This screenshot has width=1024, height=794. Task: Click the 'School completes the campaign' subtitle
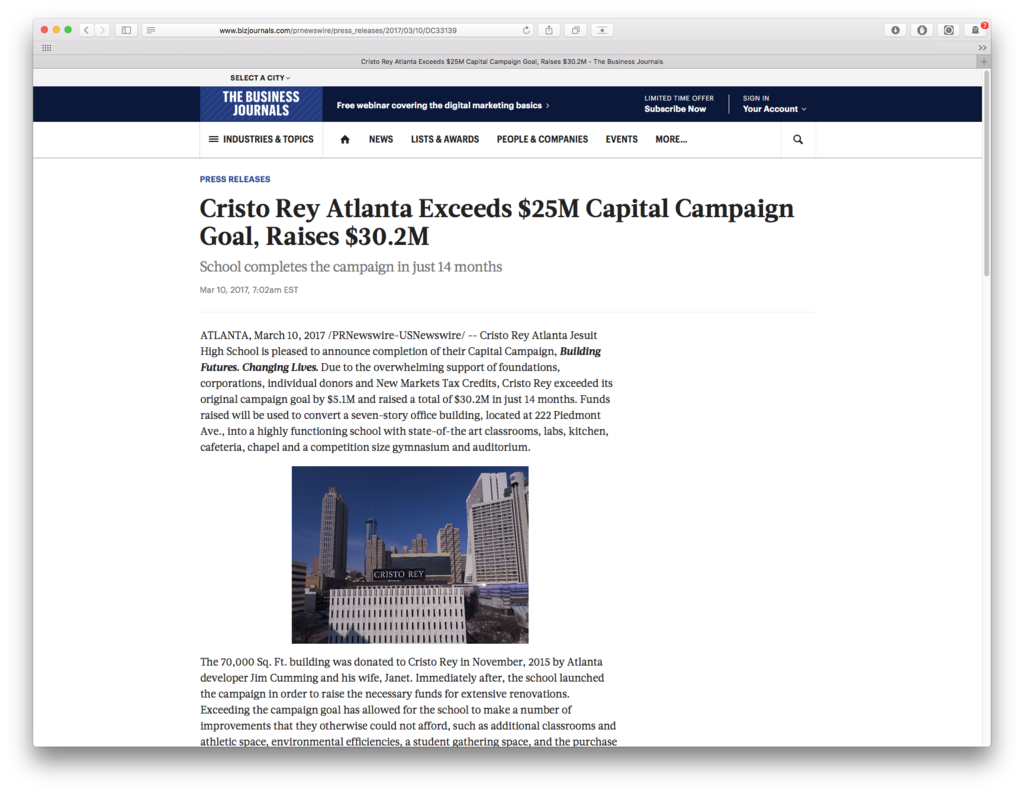(x=351, y=266)
